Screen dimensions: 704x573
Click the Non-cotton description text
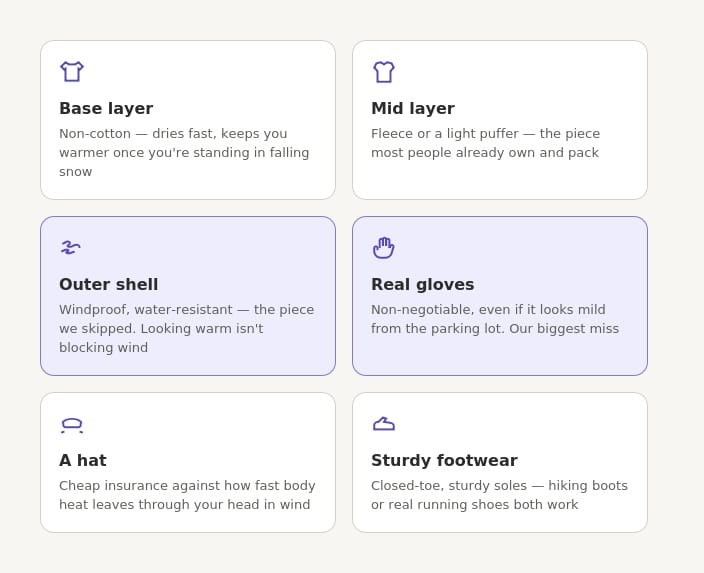tap(184, 153)
